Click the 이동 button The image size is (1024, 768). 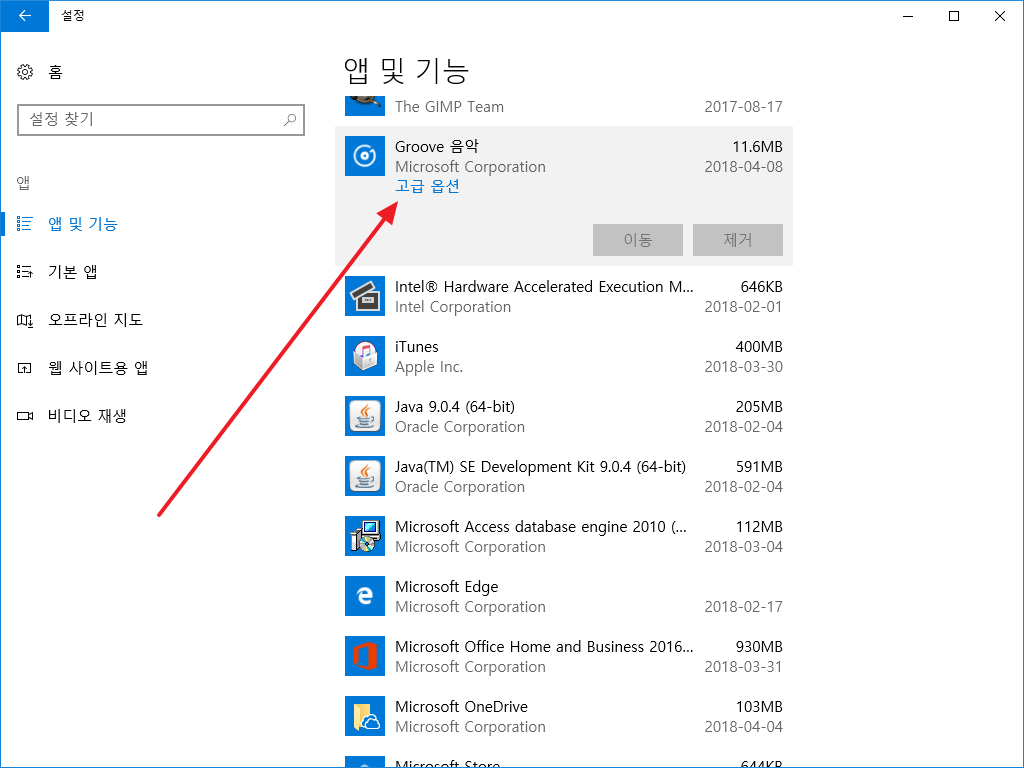click(637, 240)
